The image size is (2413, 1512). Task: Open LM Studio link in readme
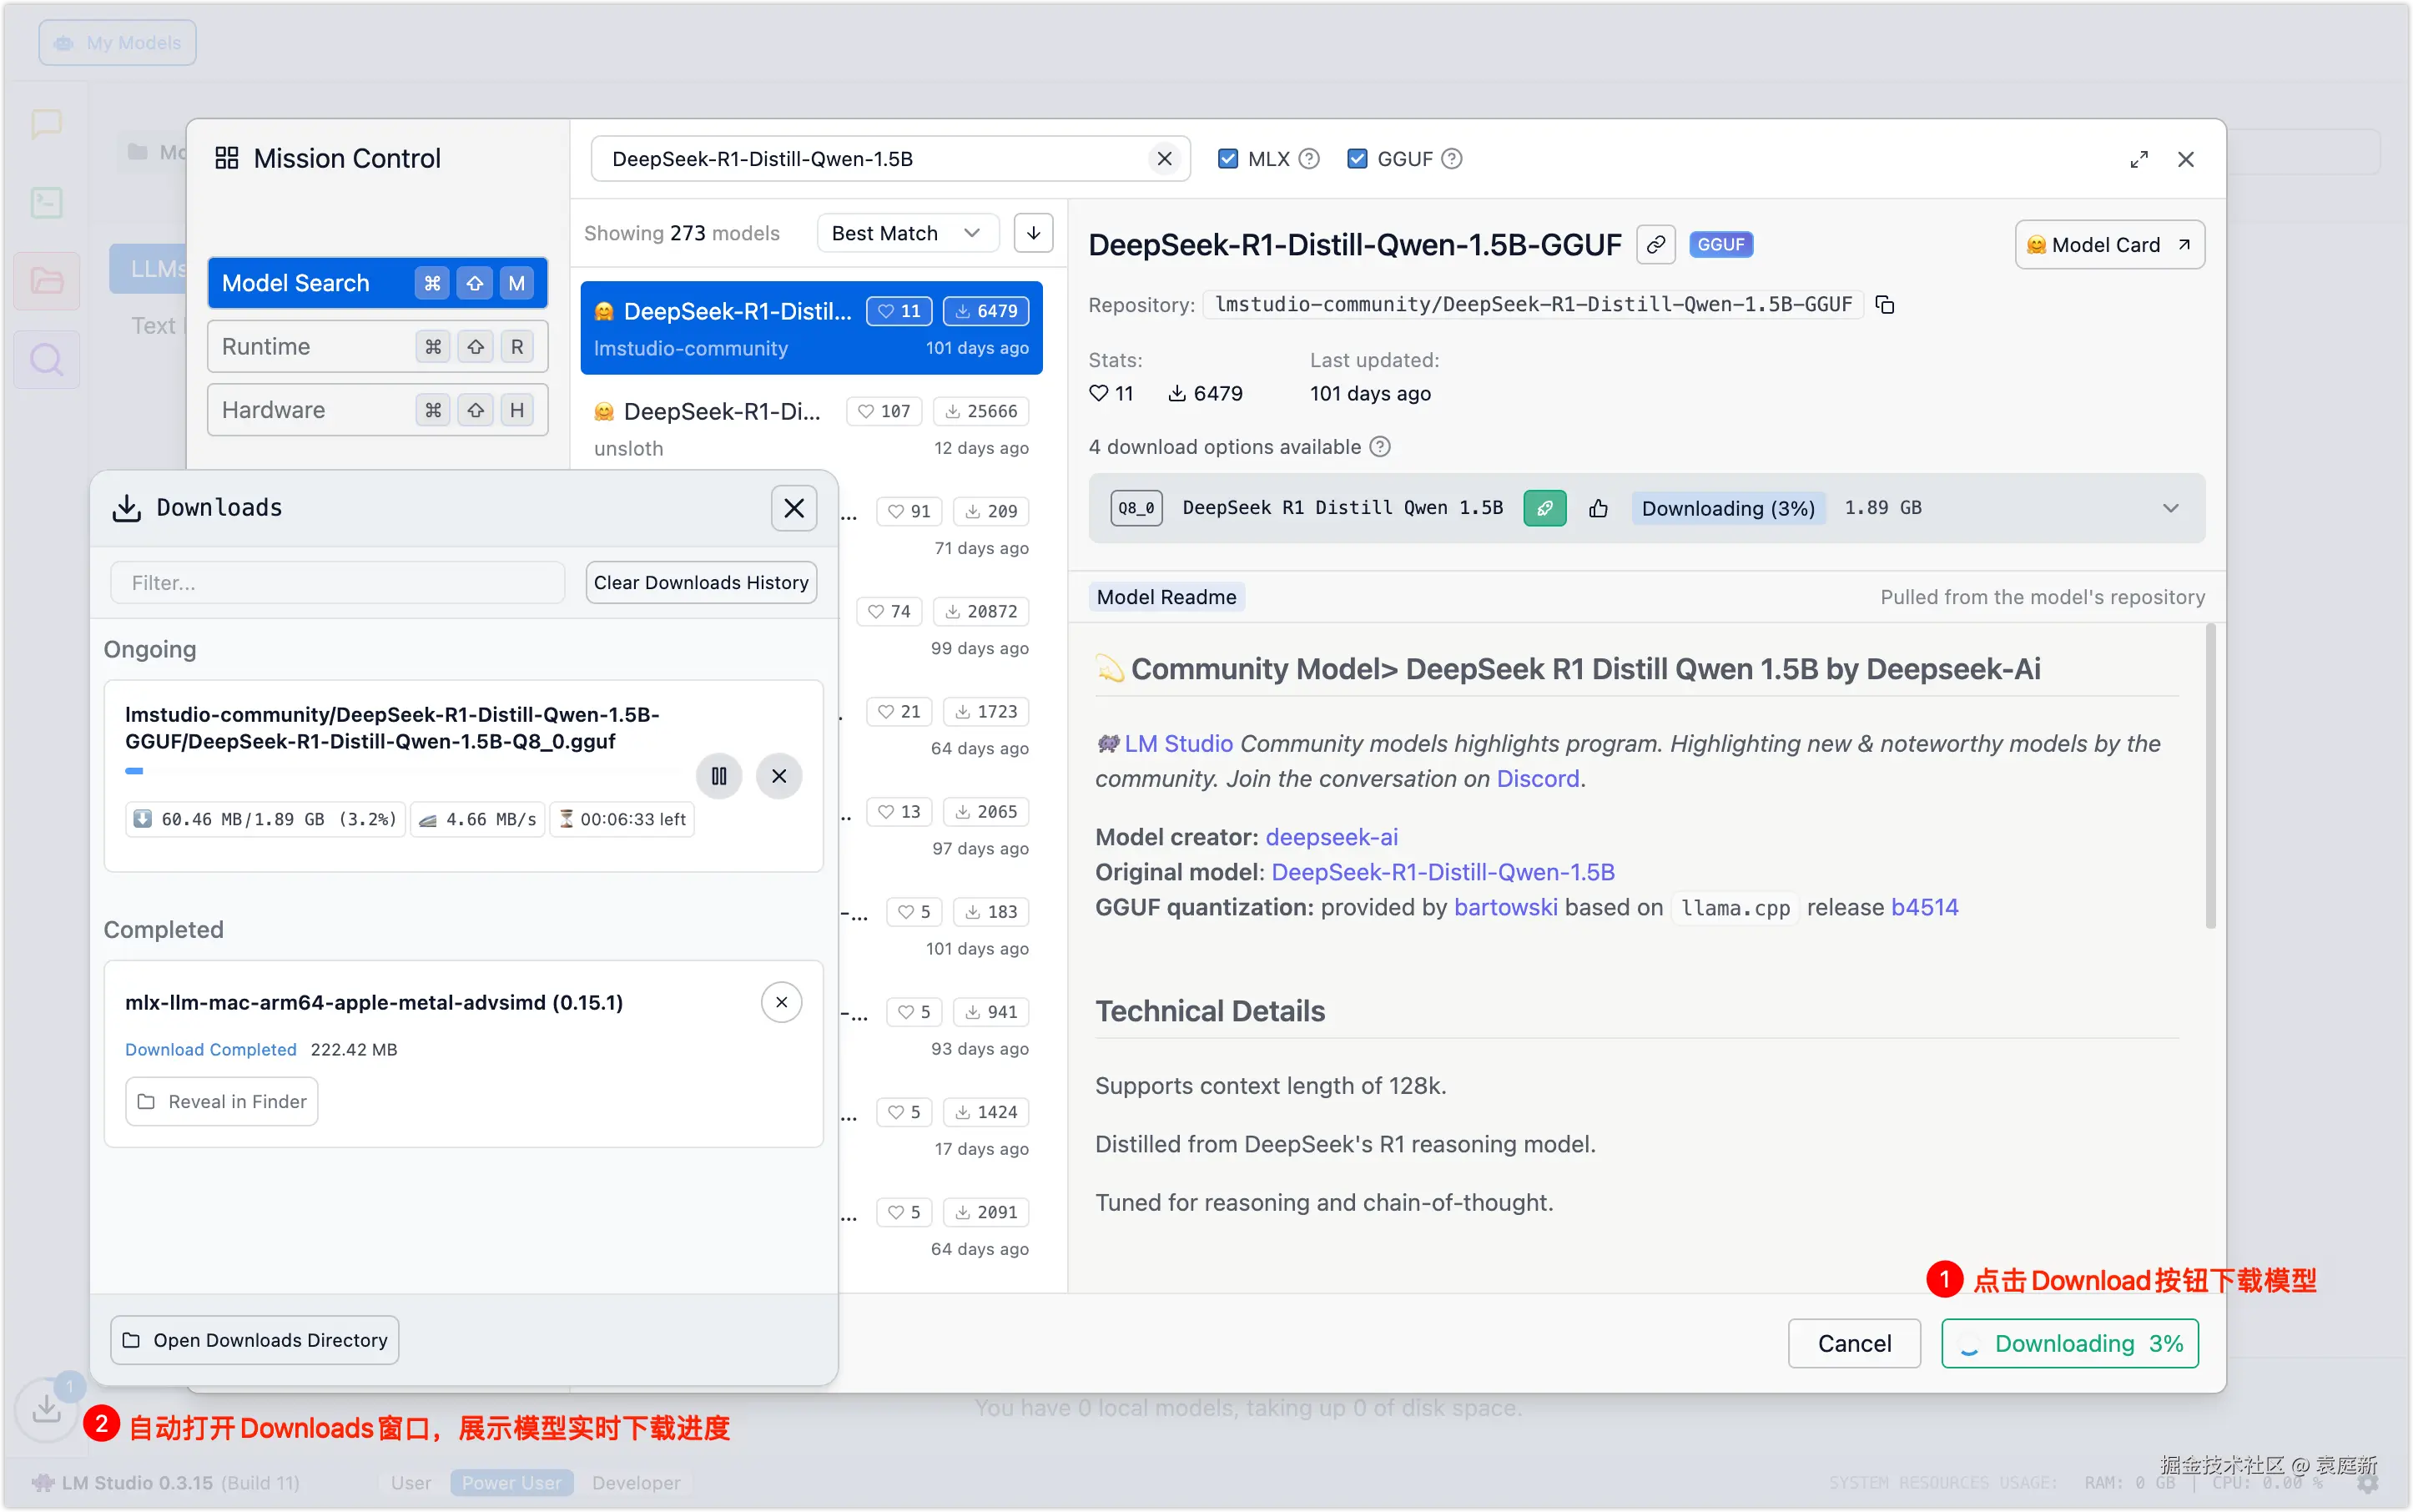(1178, 744)
